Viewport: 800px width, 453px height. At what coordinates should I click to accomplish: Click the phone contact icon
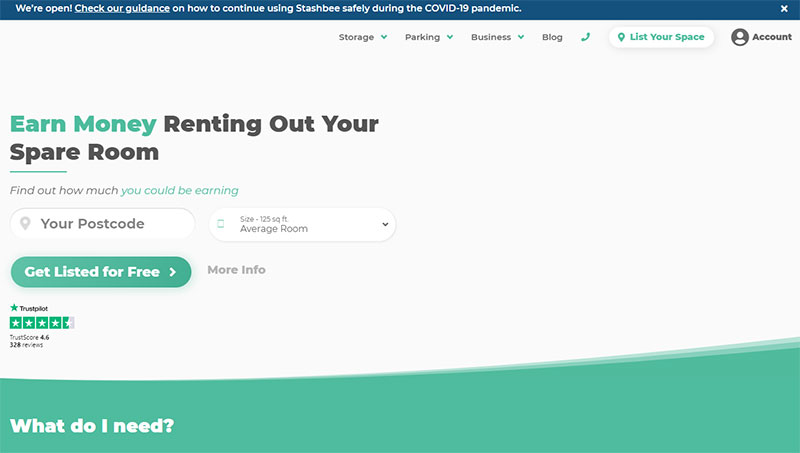(x=586, y=37)
